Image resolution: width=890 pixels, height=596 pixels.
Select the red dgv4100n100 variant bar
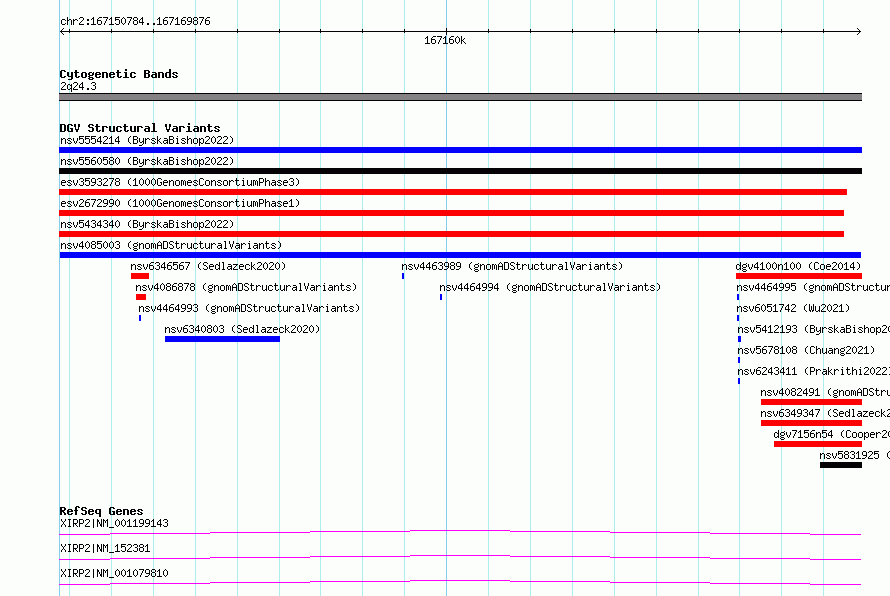click(x=799, y=276)
